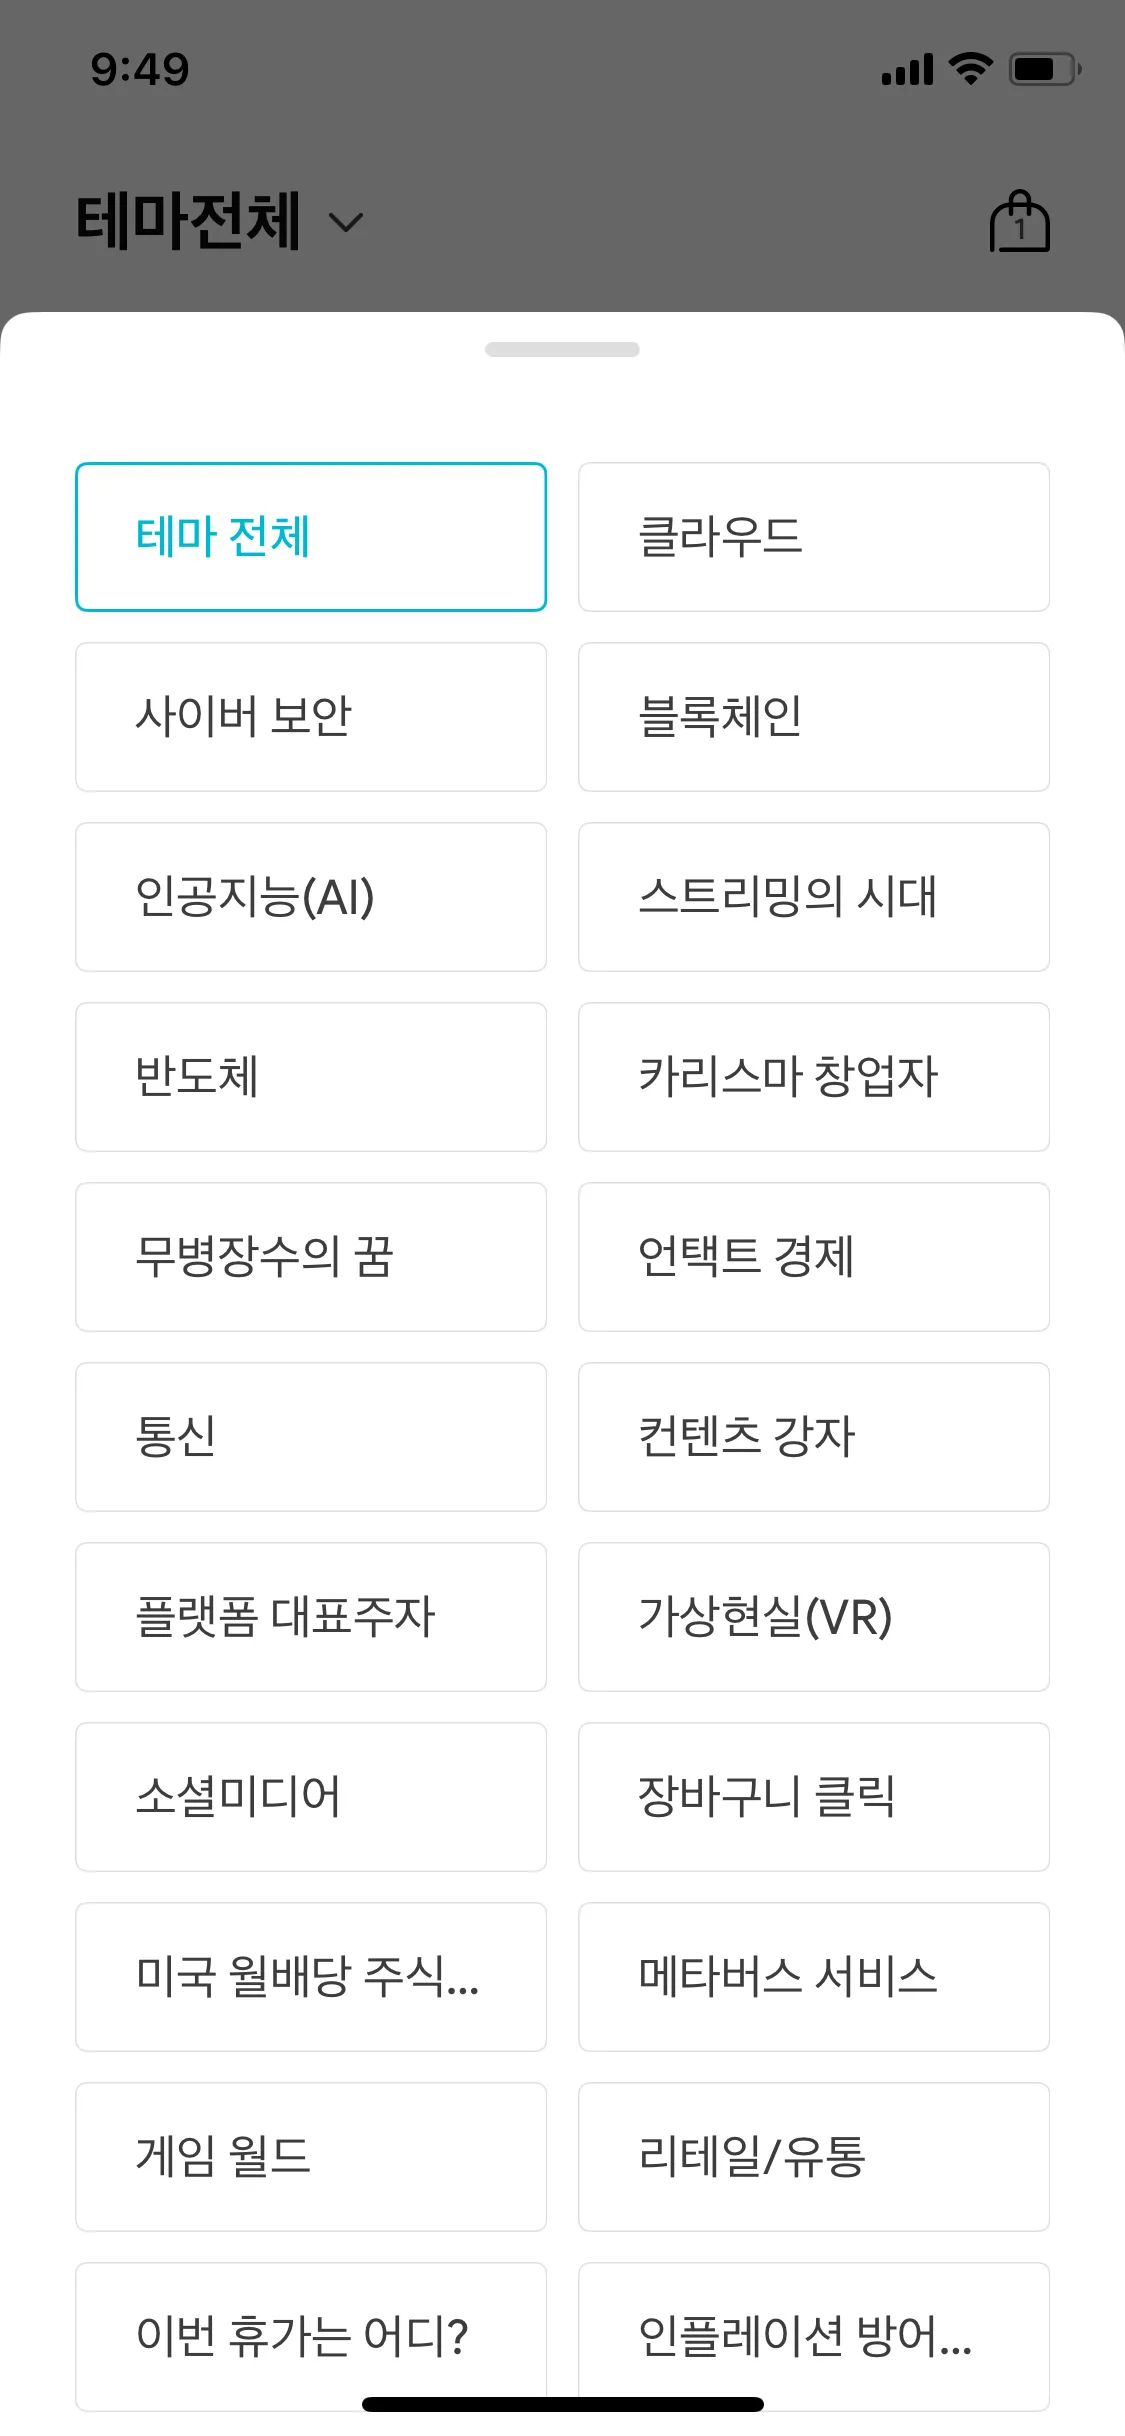This screenshot has width=1125, height=2436.
Task: Pick the 블록체인 theme
Action: 813,717
